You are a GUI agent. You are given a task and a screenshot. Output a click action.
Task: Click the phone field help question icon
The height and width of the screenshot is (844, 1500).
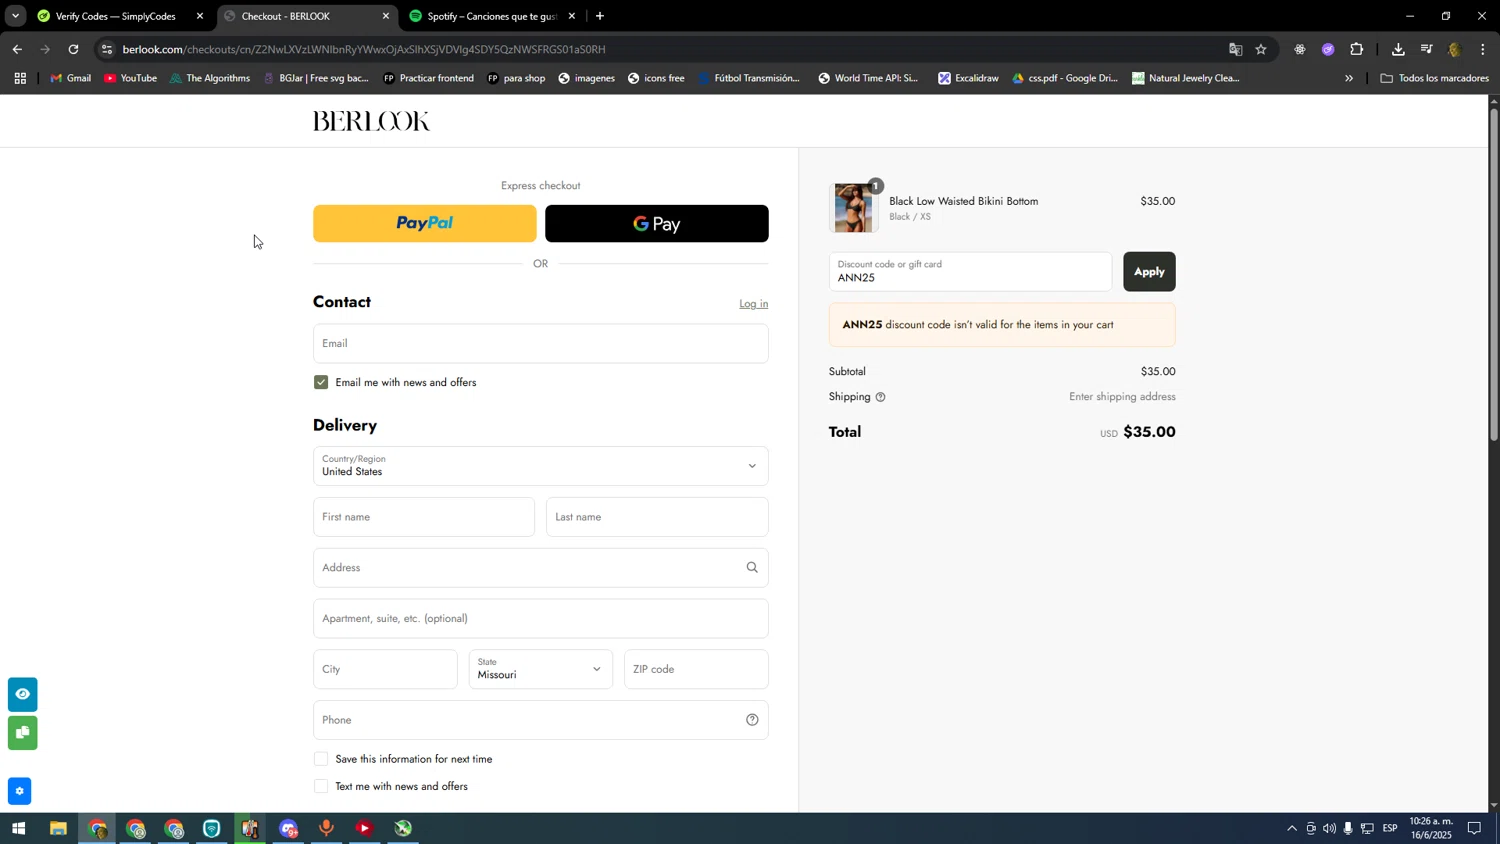tap(752, 720)
